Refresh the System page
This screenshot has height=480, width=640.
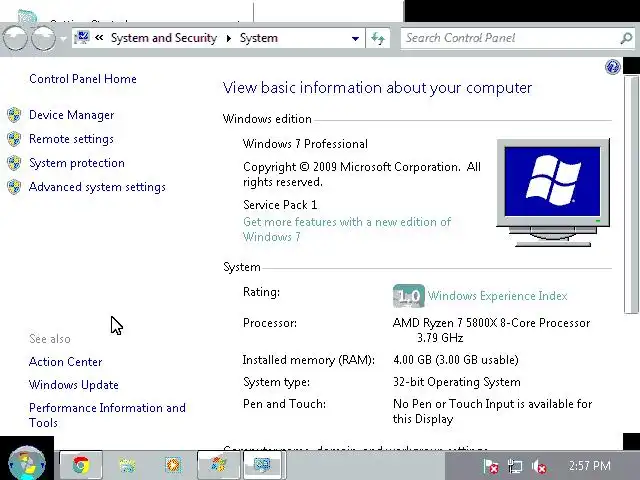coord(378,38)
